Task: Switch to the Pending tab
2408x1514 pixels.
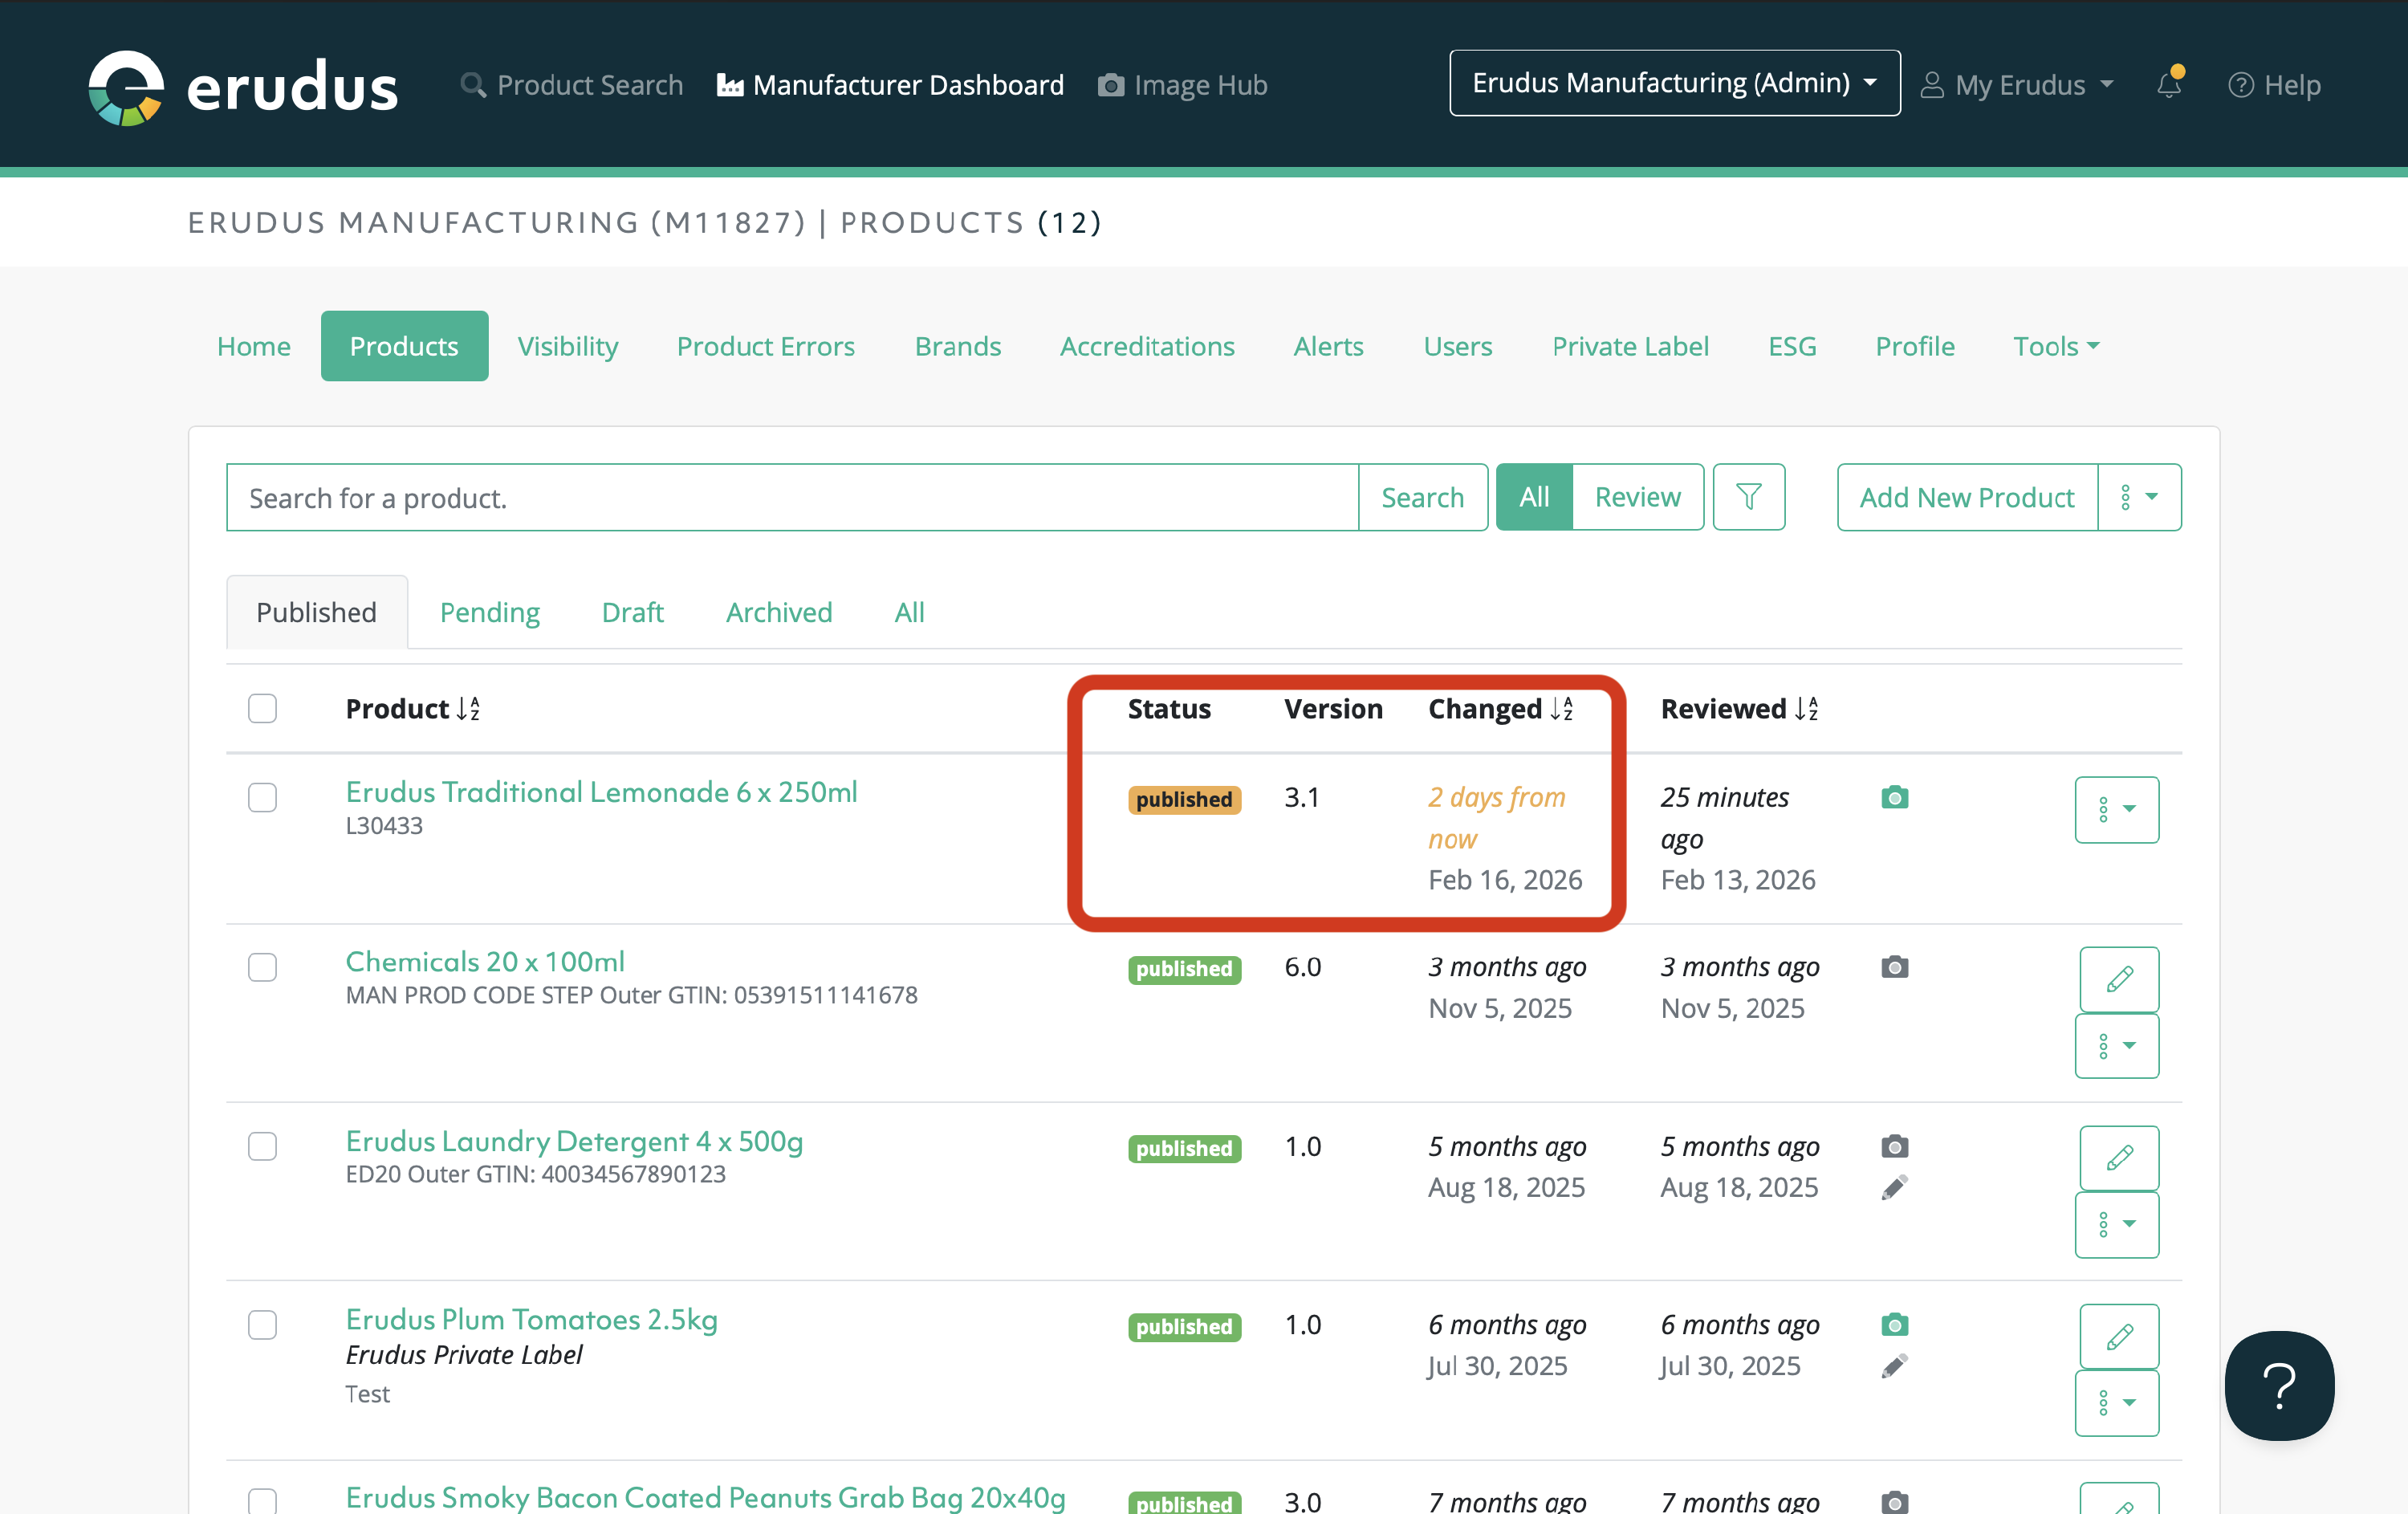Action: coord(489,612)
